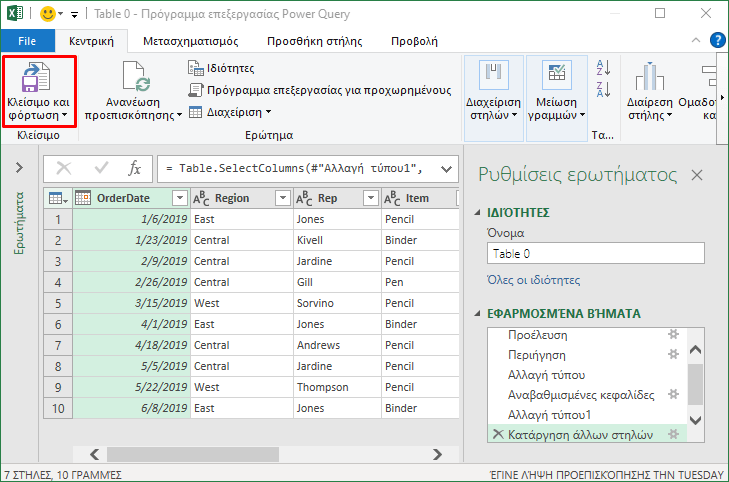Image resolution: width=729 pixels, height=482 pixels.
Task: Open the File tab
Action: (x=27, y=41)
